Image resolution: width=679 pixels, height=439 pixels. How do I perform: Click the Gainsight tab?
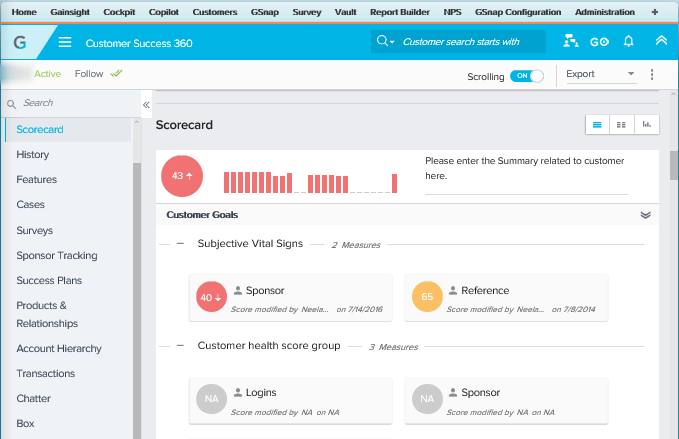coord(70,12)
